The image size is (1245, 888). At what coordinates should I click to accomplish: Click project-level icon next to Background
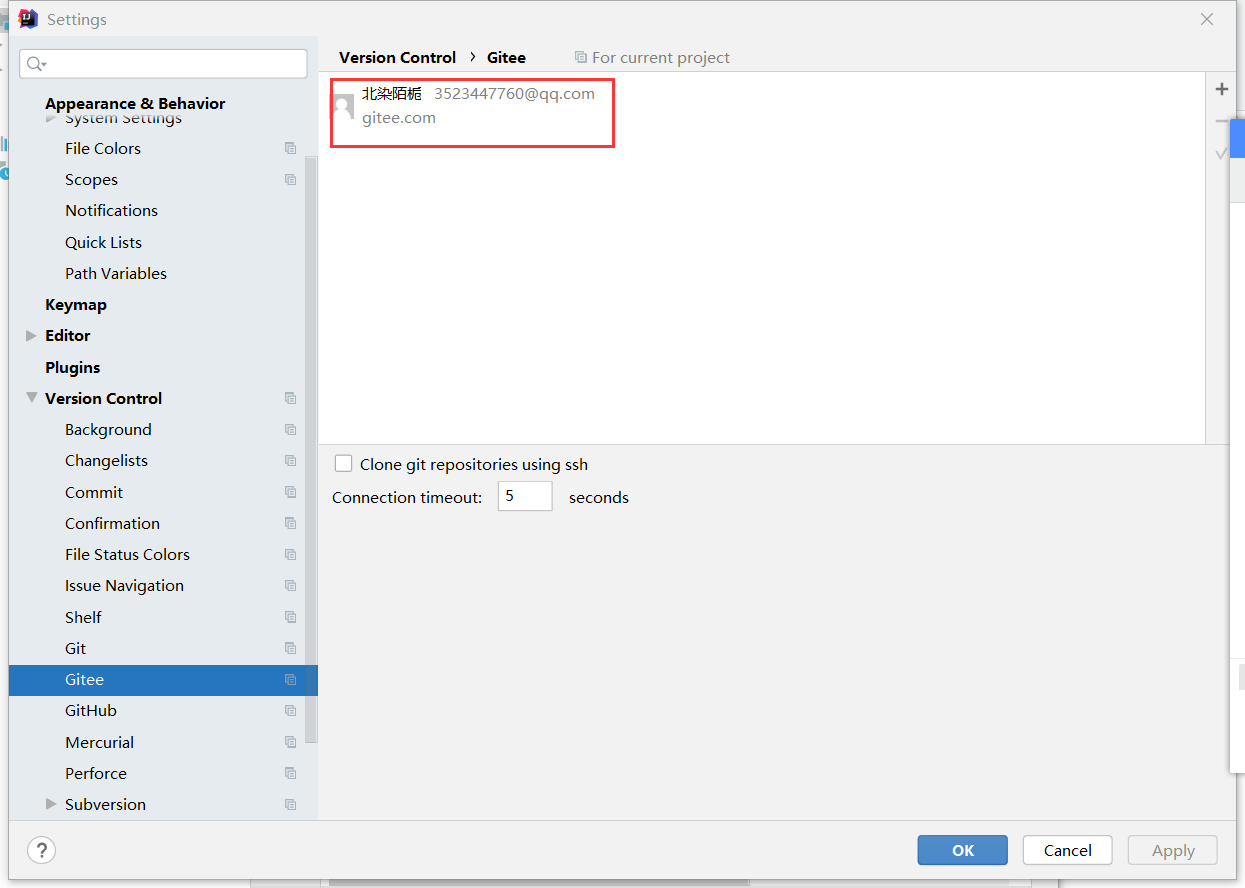click(x=290, y=430)
